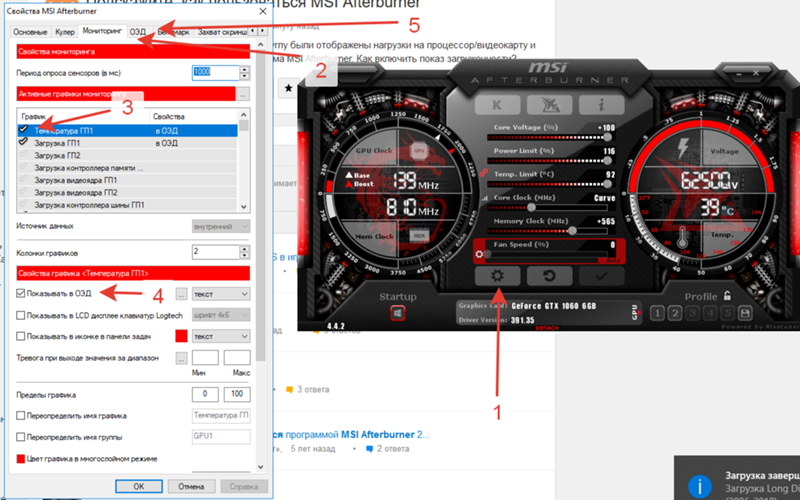This screenshot has height=500, width=800.
Task: Toggle Показывать в ОЭД checkbox
Action: (20, 293)
